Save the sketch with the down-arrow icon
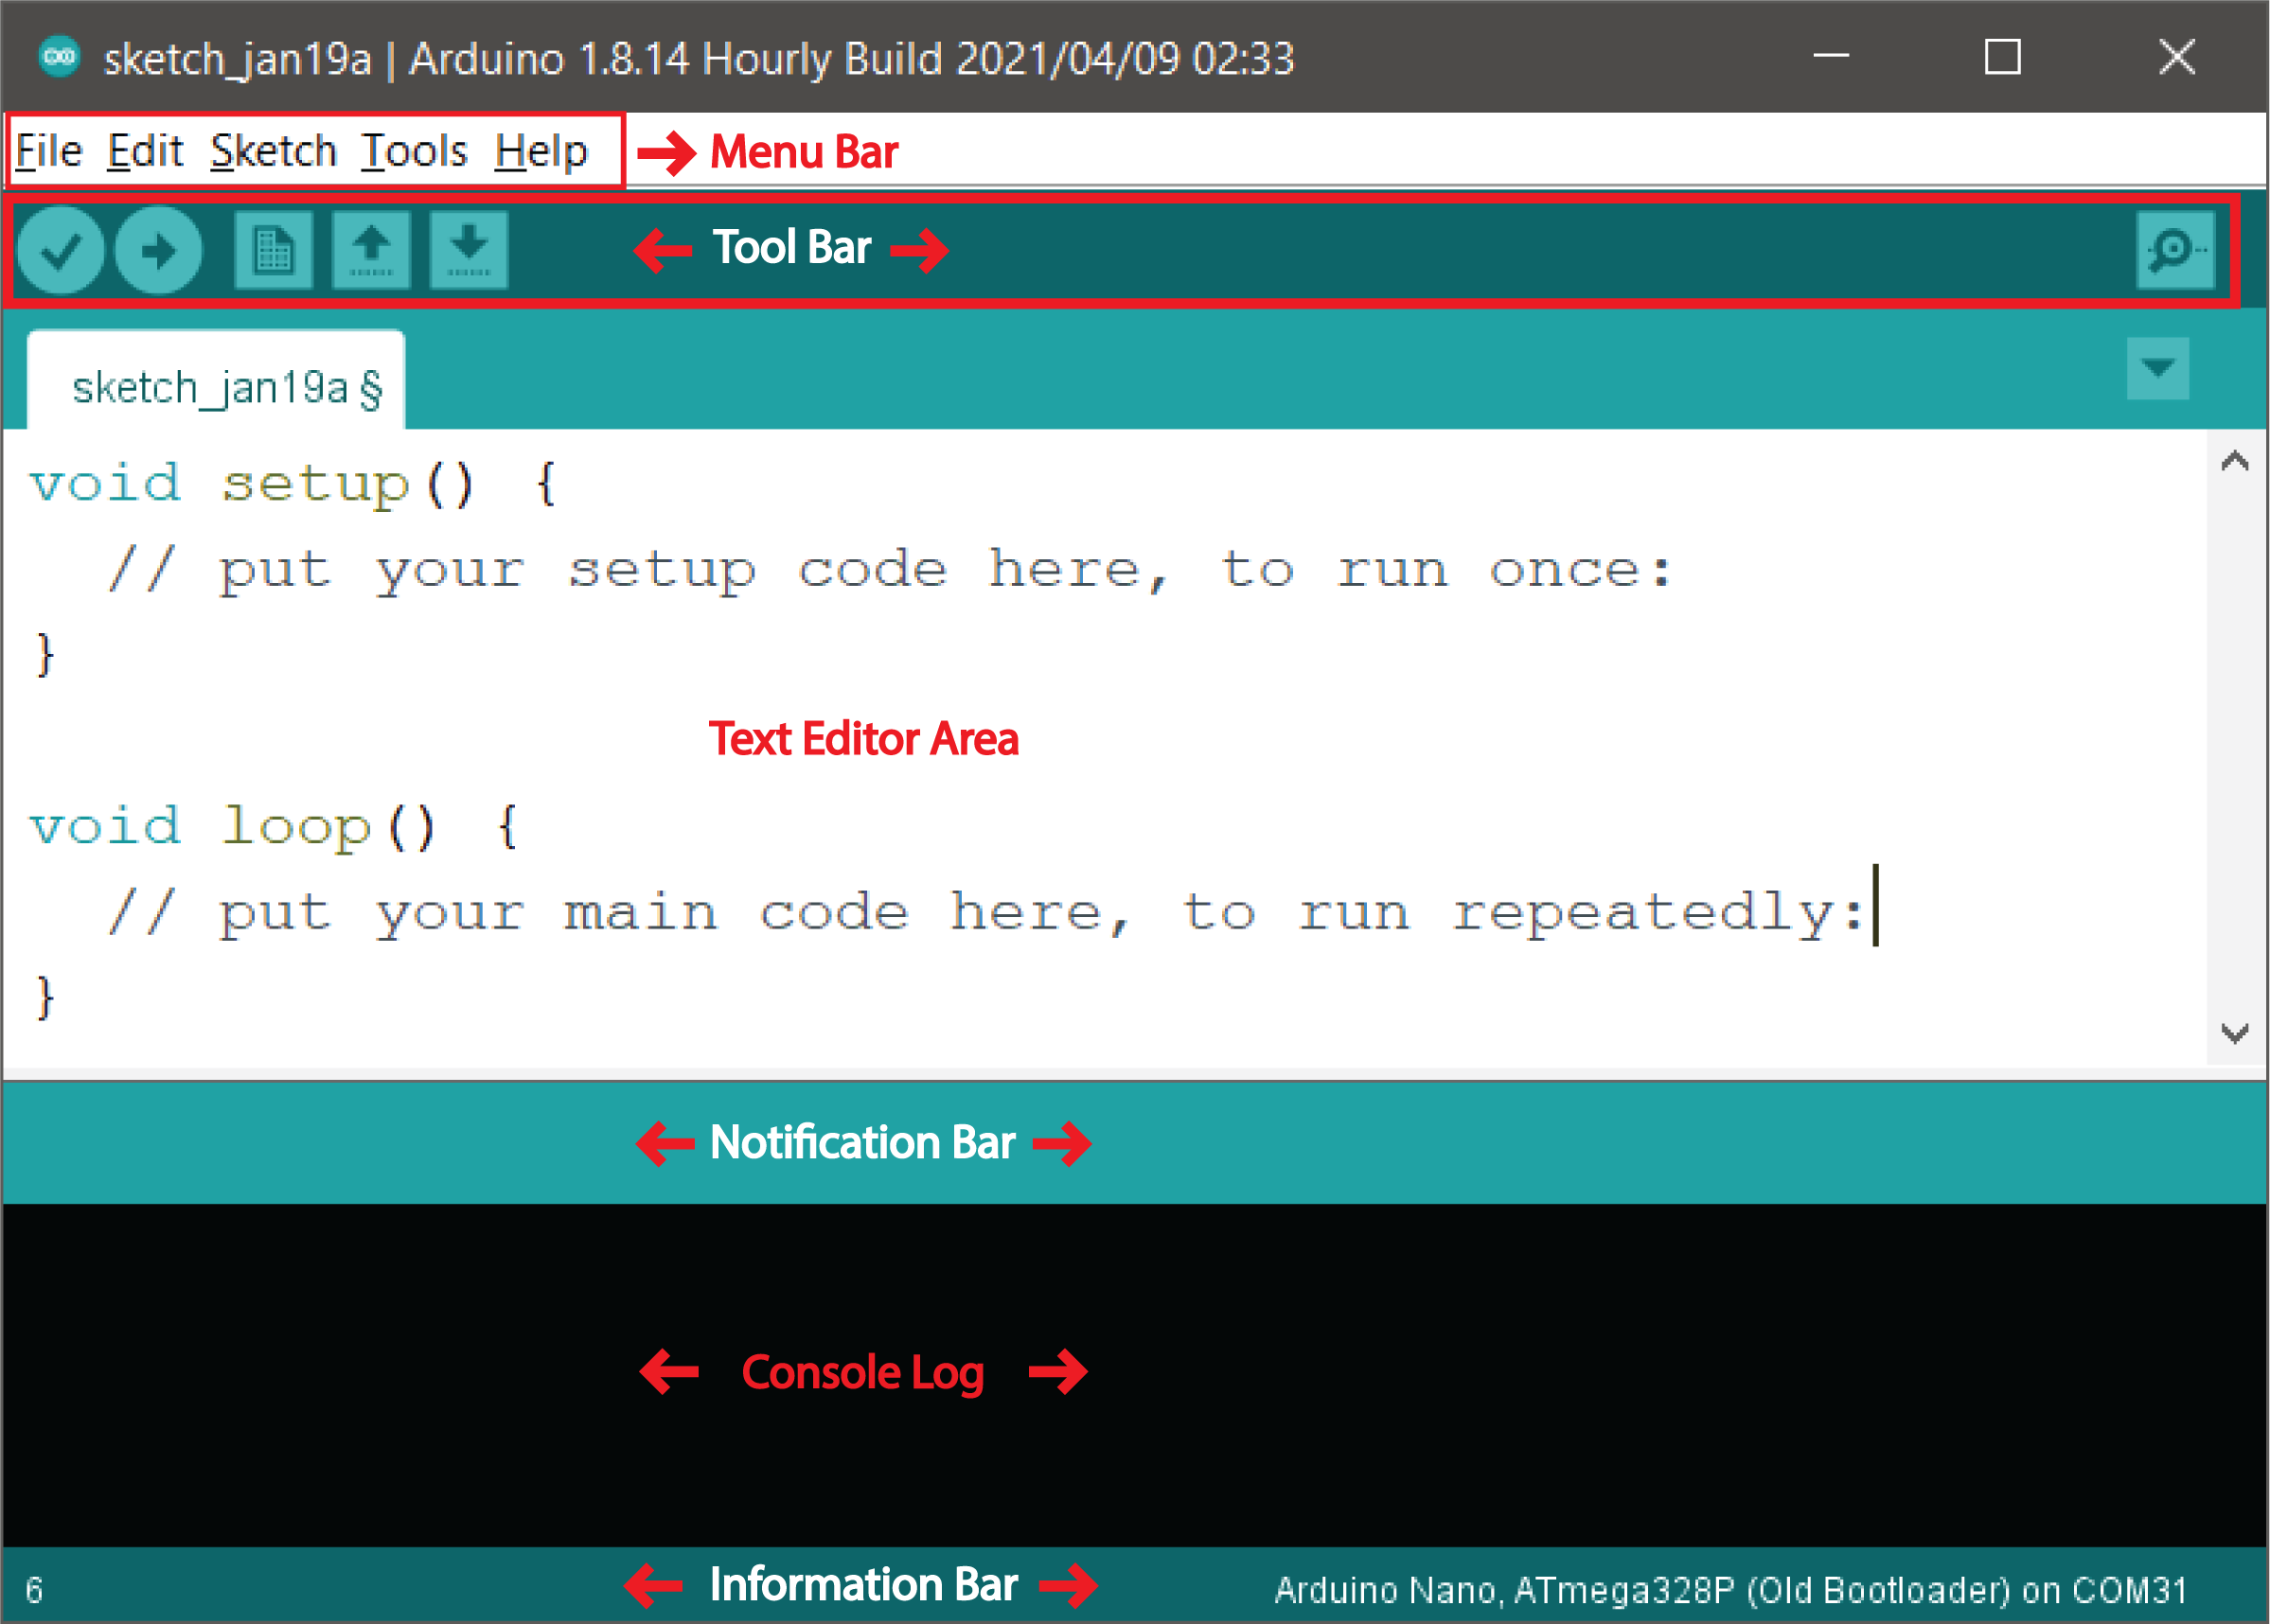The height and width of the screenshot is (1624, 2270). pyautogui.click(x=469, y=251)
